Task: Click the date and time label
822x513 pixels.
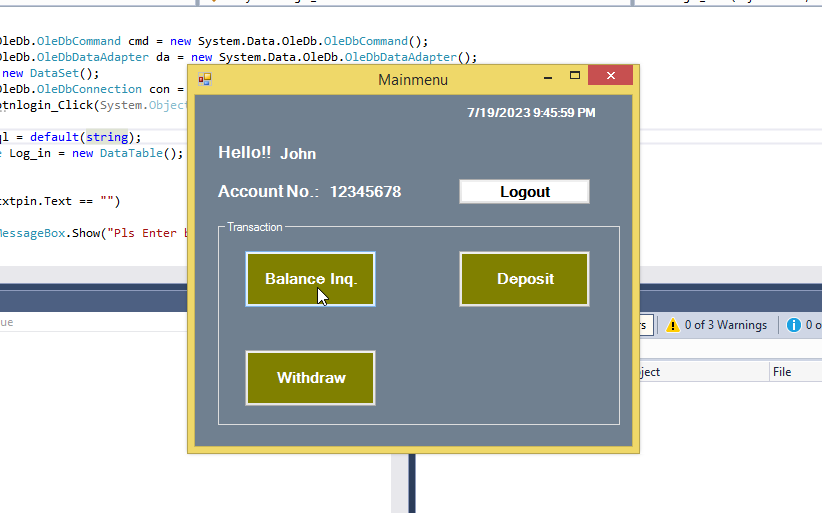Action: [530, 113]
